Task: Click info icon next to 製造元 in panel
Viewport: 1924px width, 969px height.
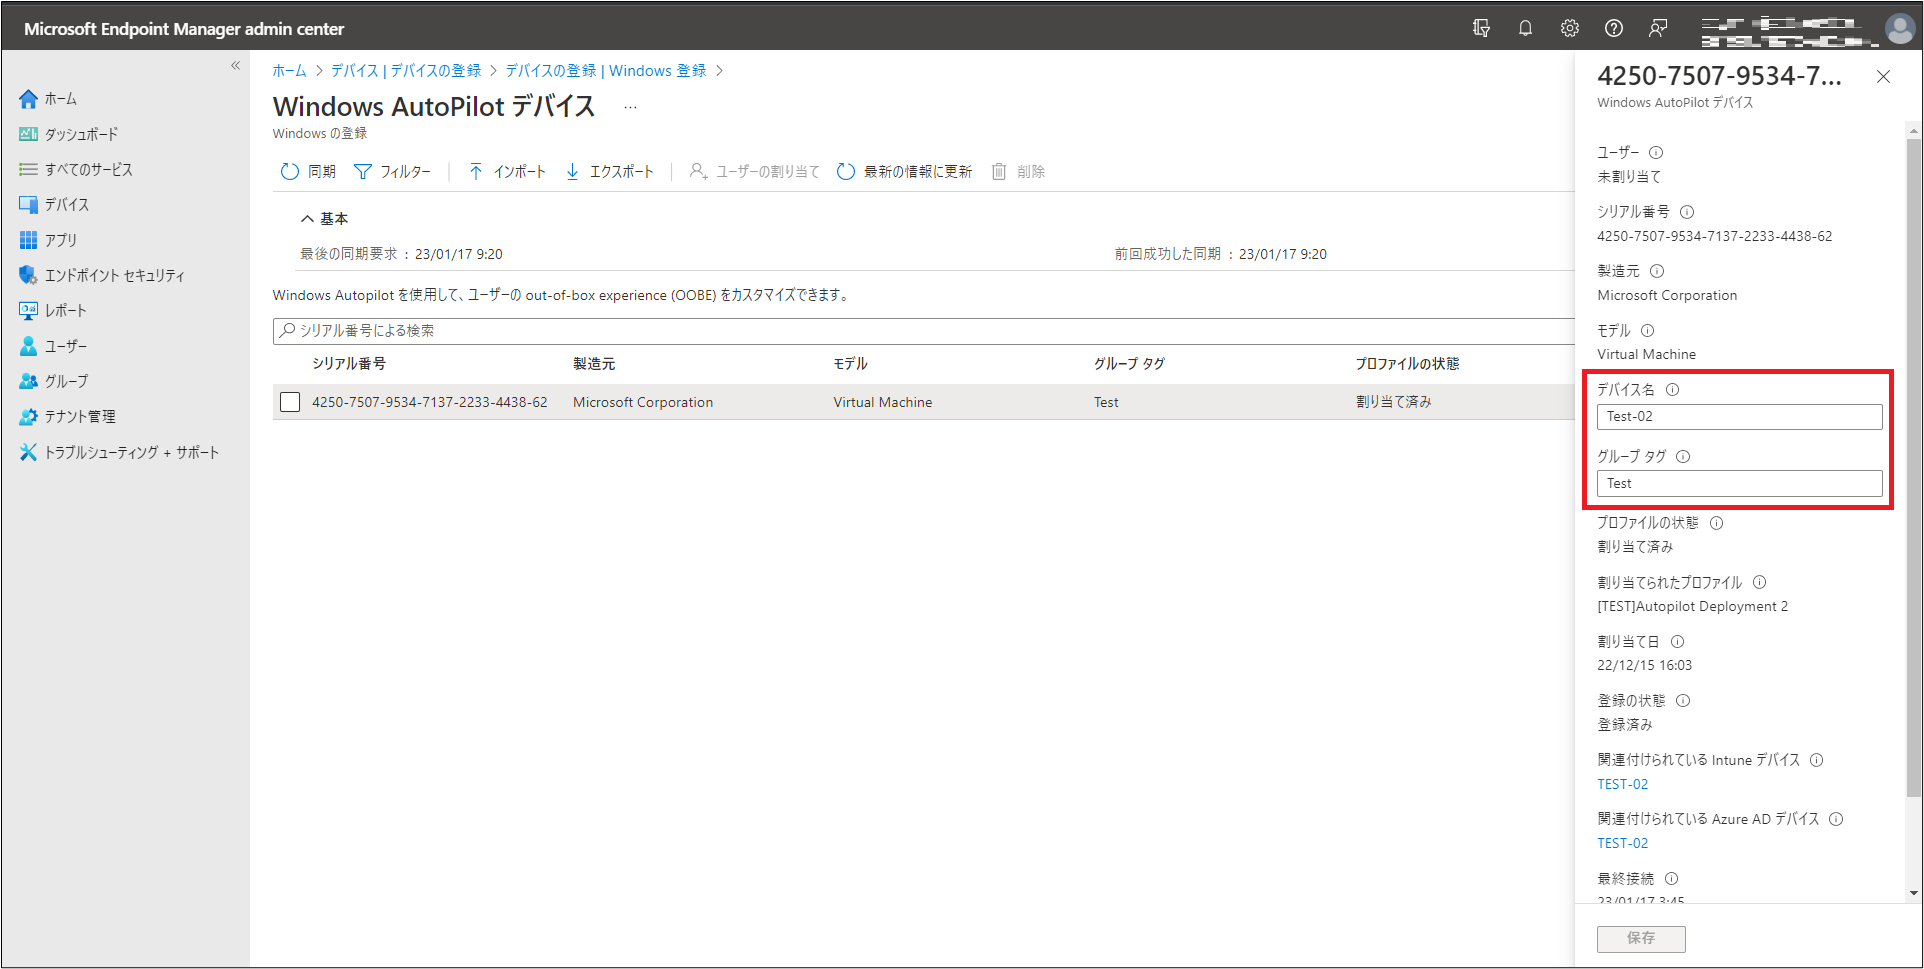Action: click(x=1657, y=271)
